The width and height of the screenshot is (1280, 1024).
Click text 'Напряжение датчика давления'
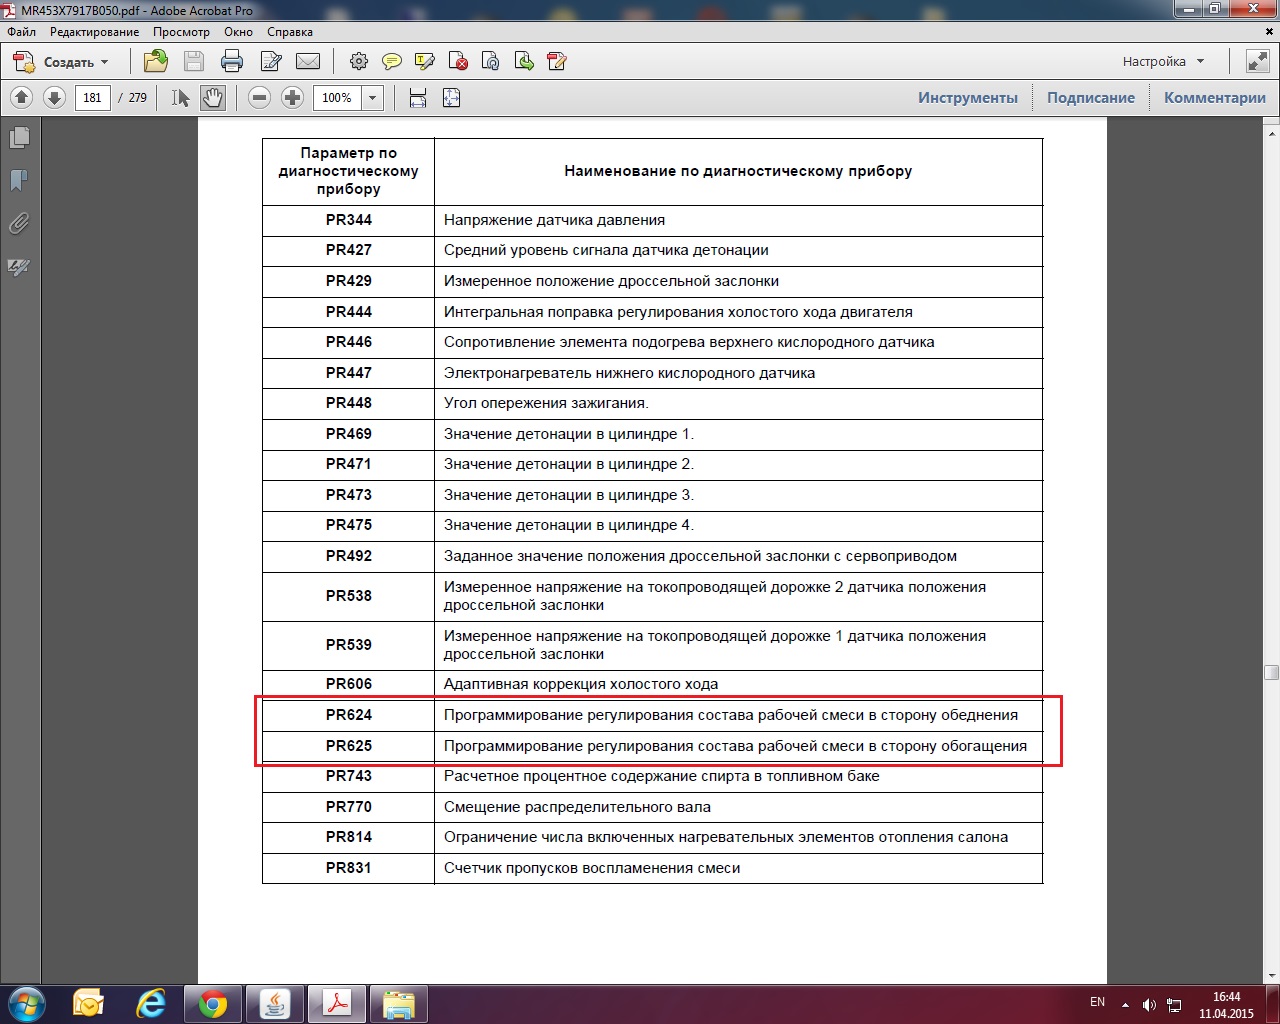[554, 220]
